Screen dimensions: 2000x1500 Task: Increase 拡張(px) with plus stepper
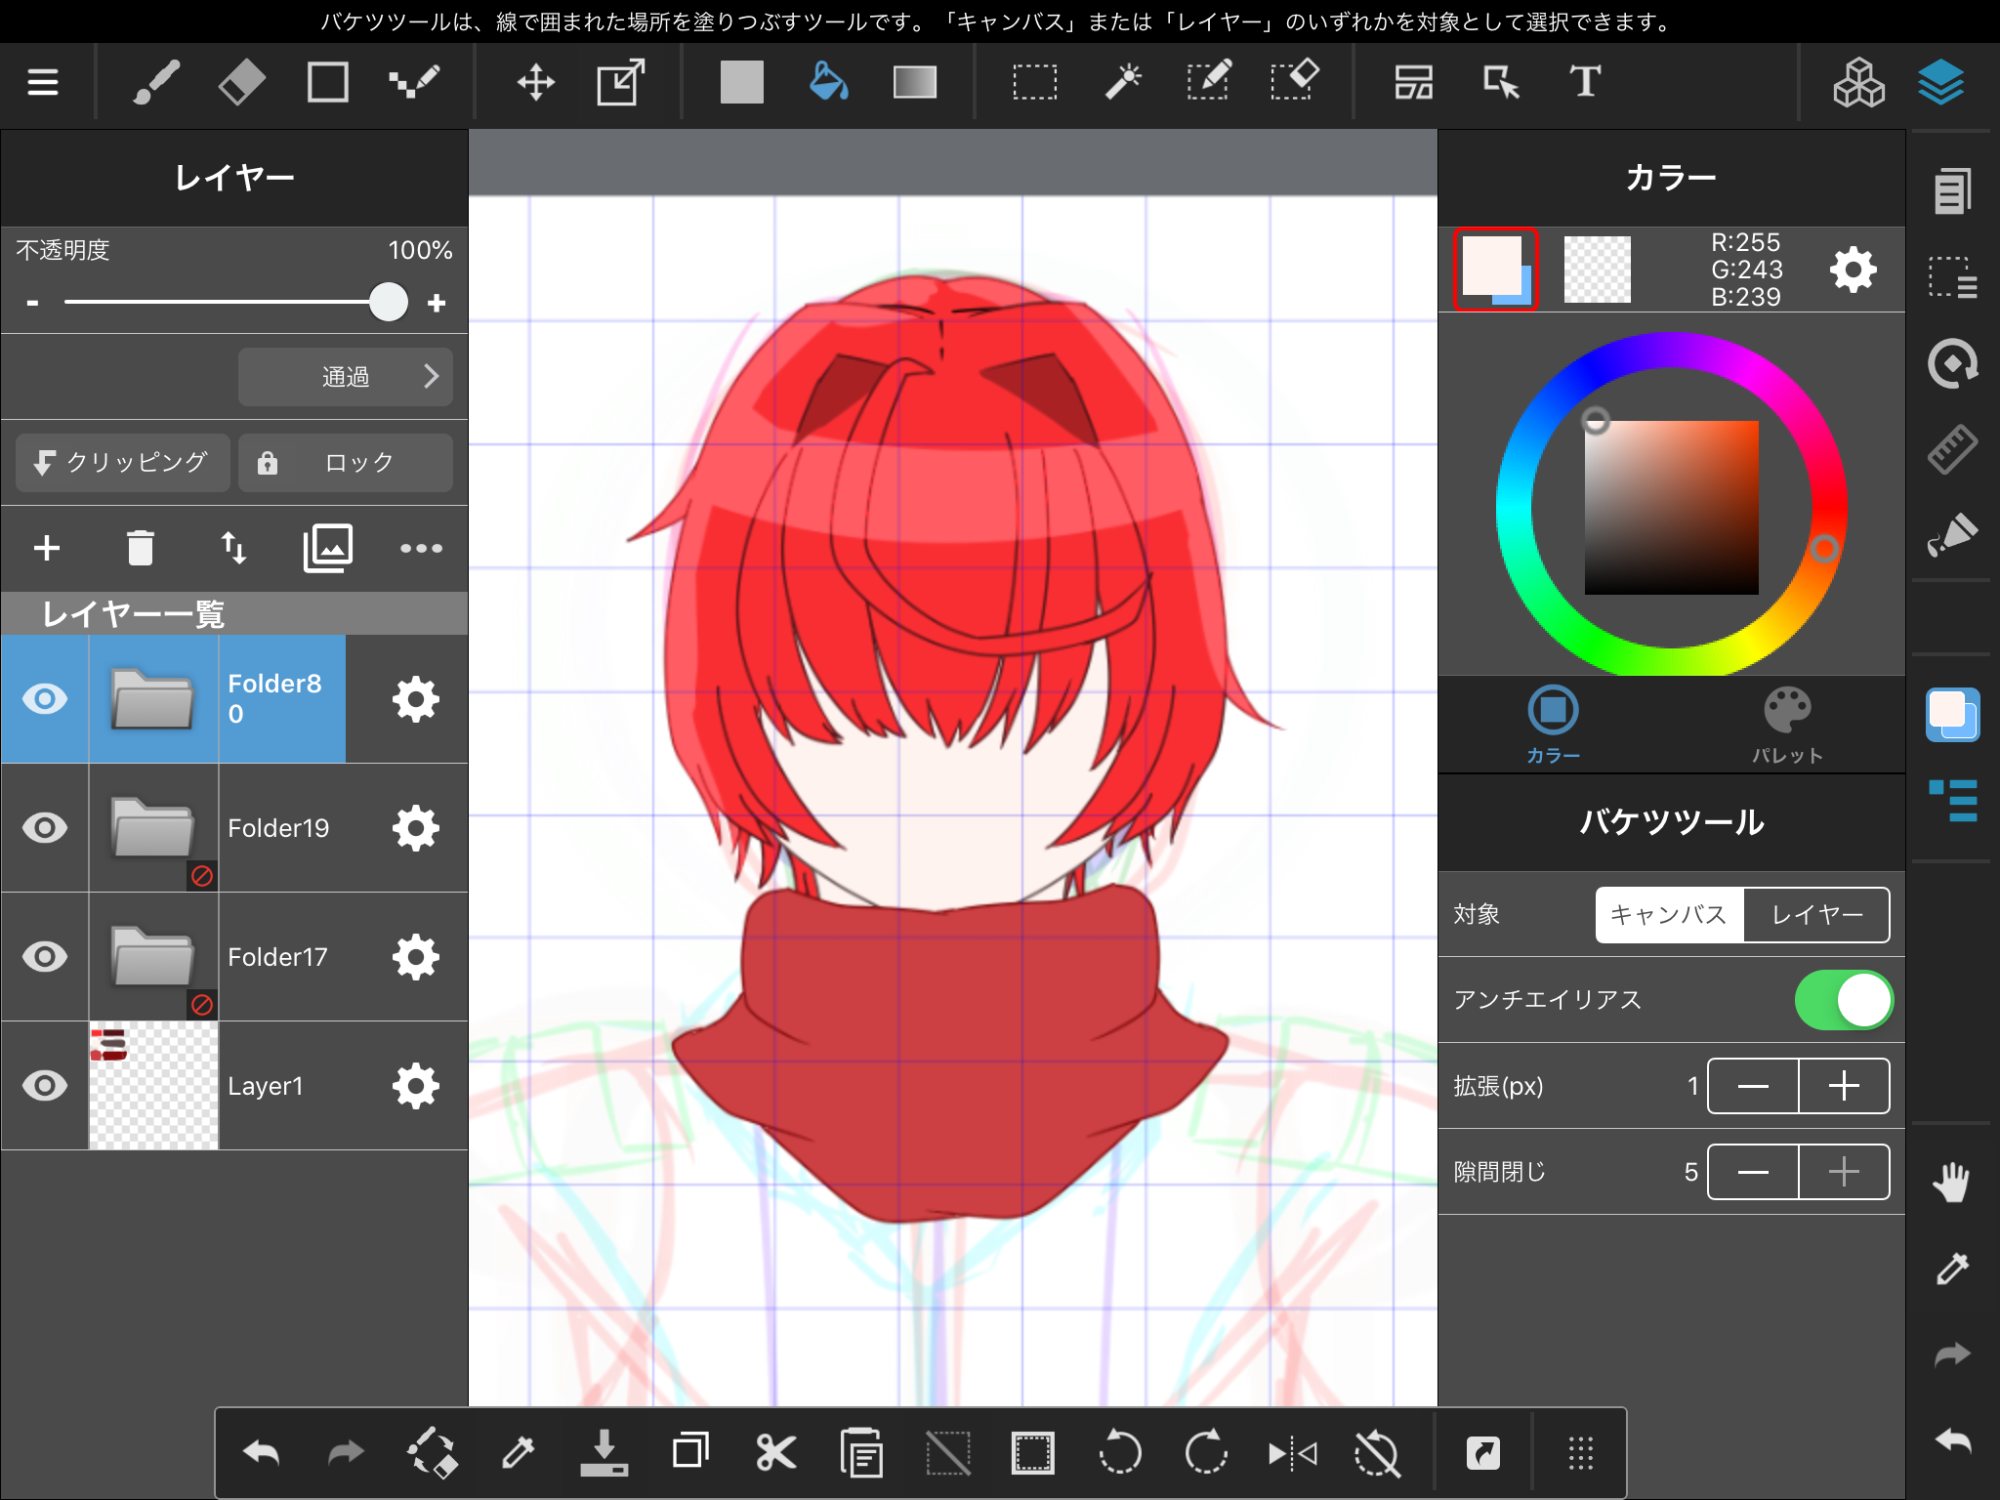[1843, 1086]
